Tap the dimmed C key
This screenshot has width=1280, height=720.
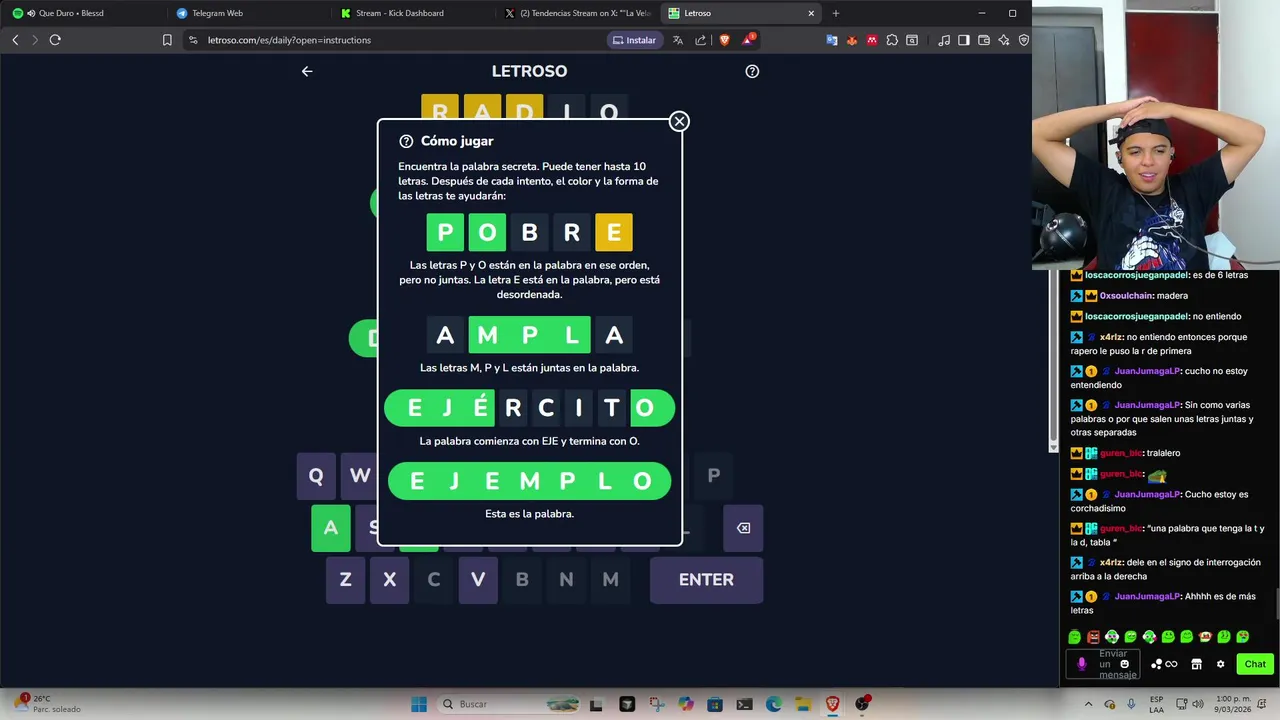(434, 580)
